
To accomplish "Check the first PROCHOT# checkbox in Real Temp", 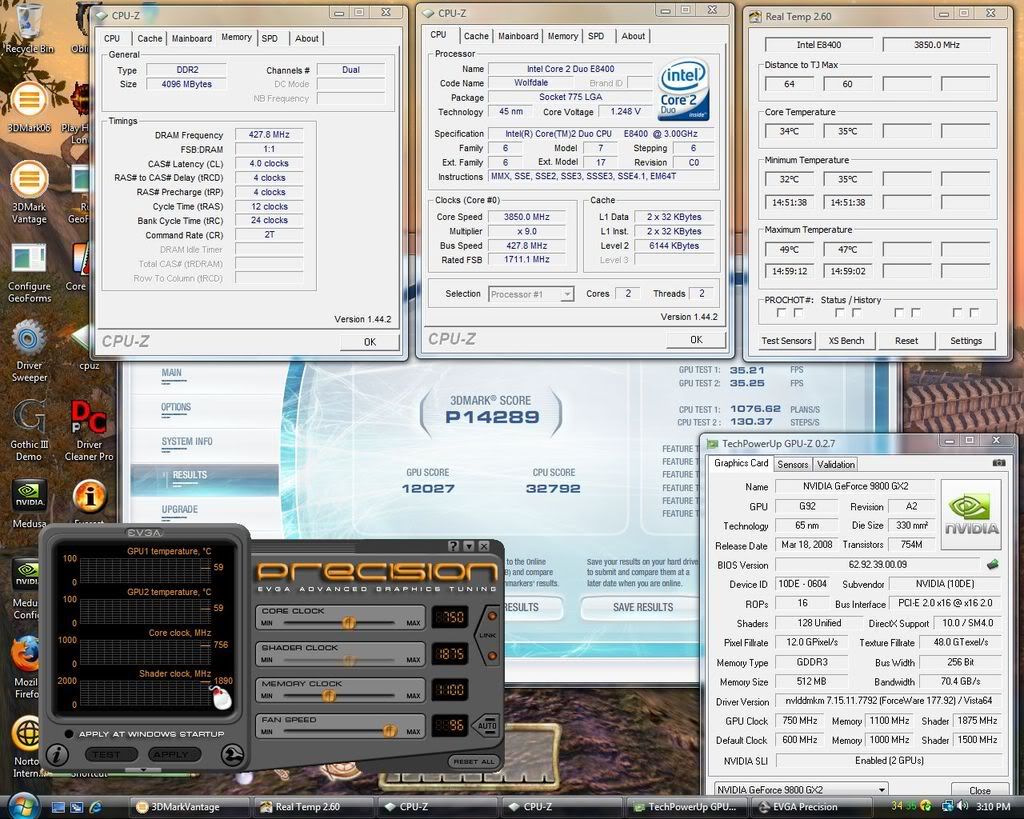I will (781, 313).
